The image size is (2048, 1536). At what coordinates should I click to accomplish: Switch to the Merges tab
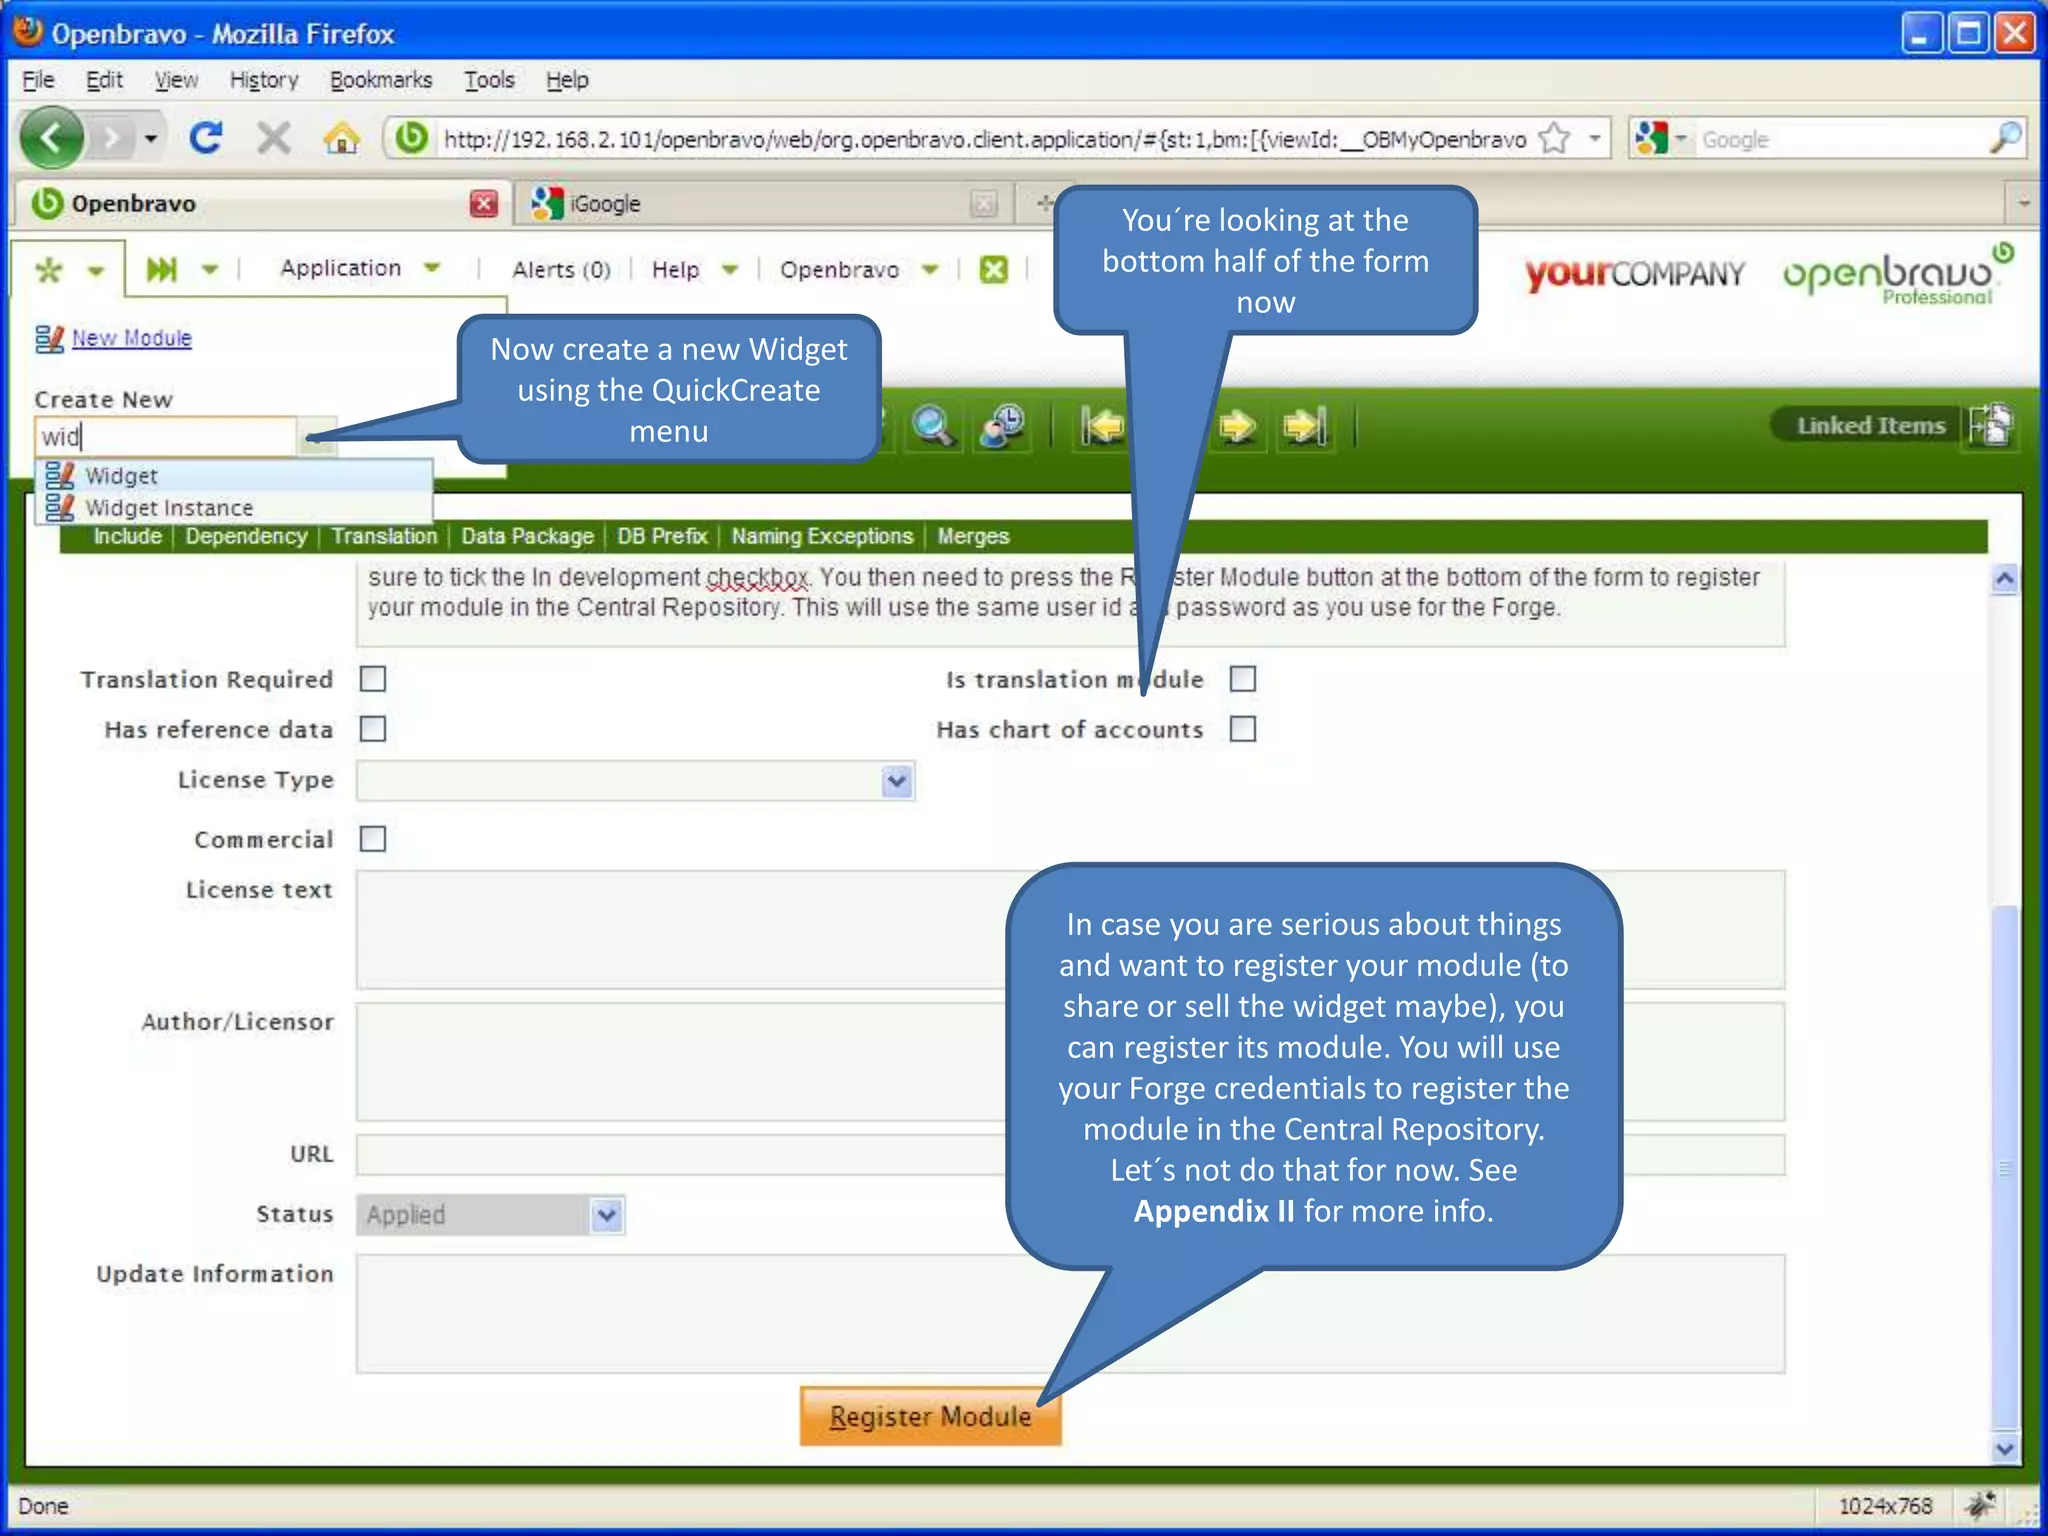973,537
